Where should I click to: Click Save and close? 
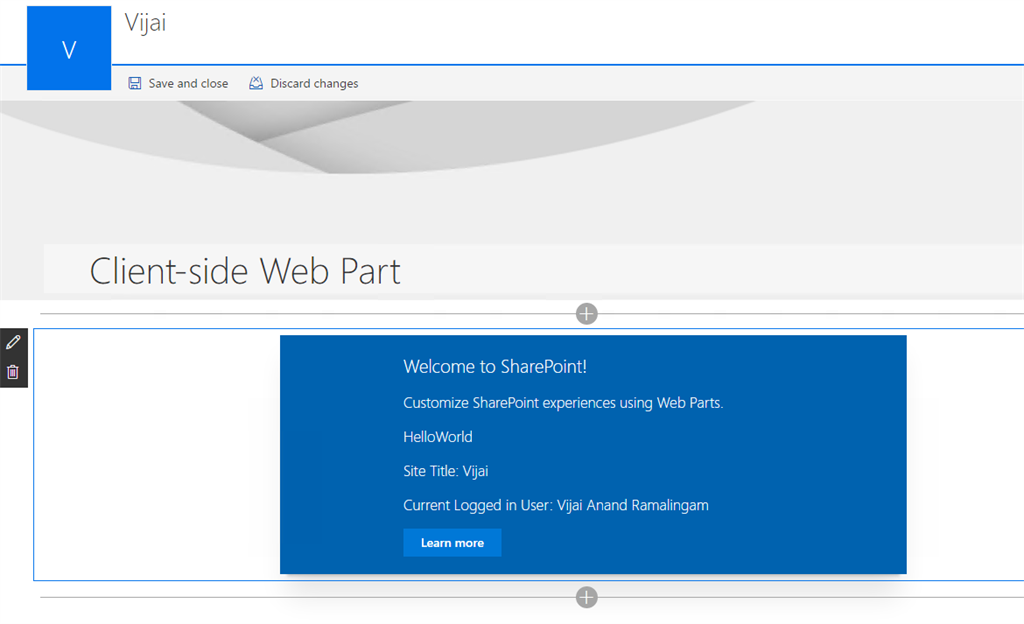178,83
